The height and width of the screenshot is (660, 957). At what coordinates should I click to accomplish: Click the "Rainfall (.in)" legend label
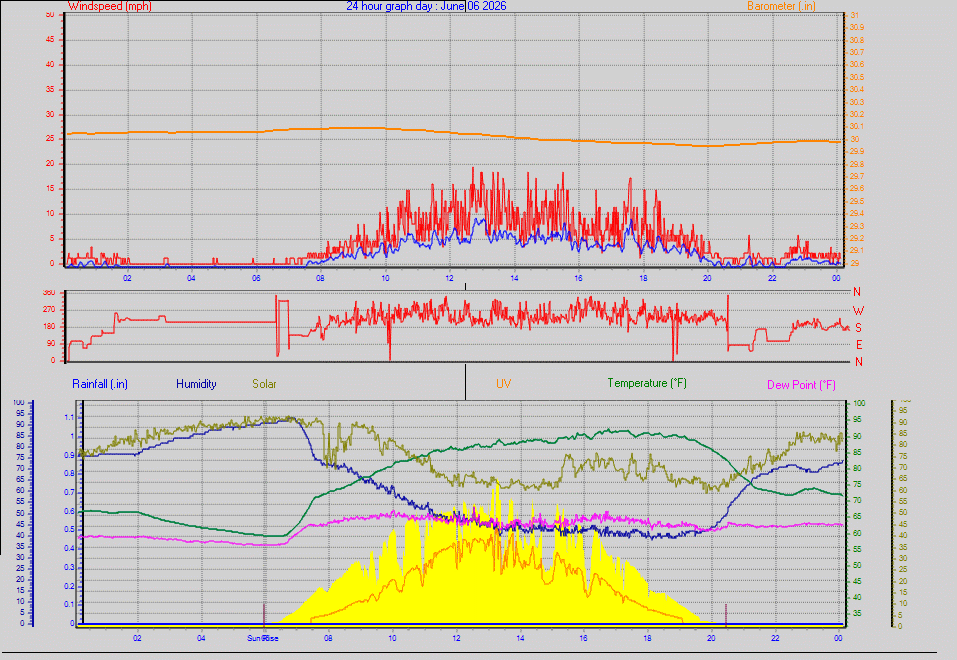99,384
